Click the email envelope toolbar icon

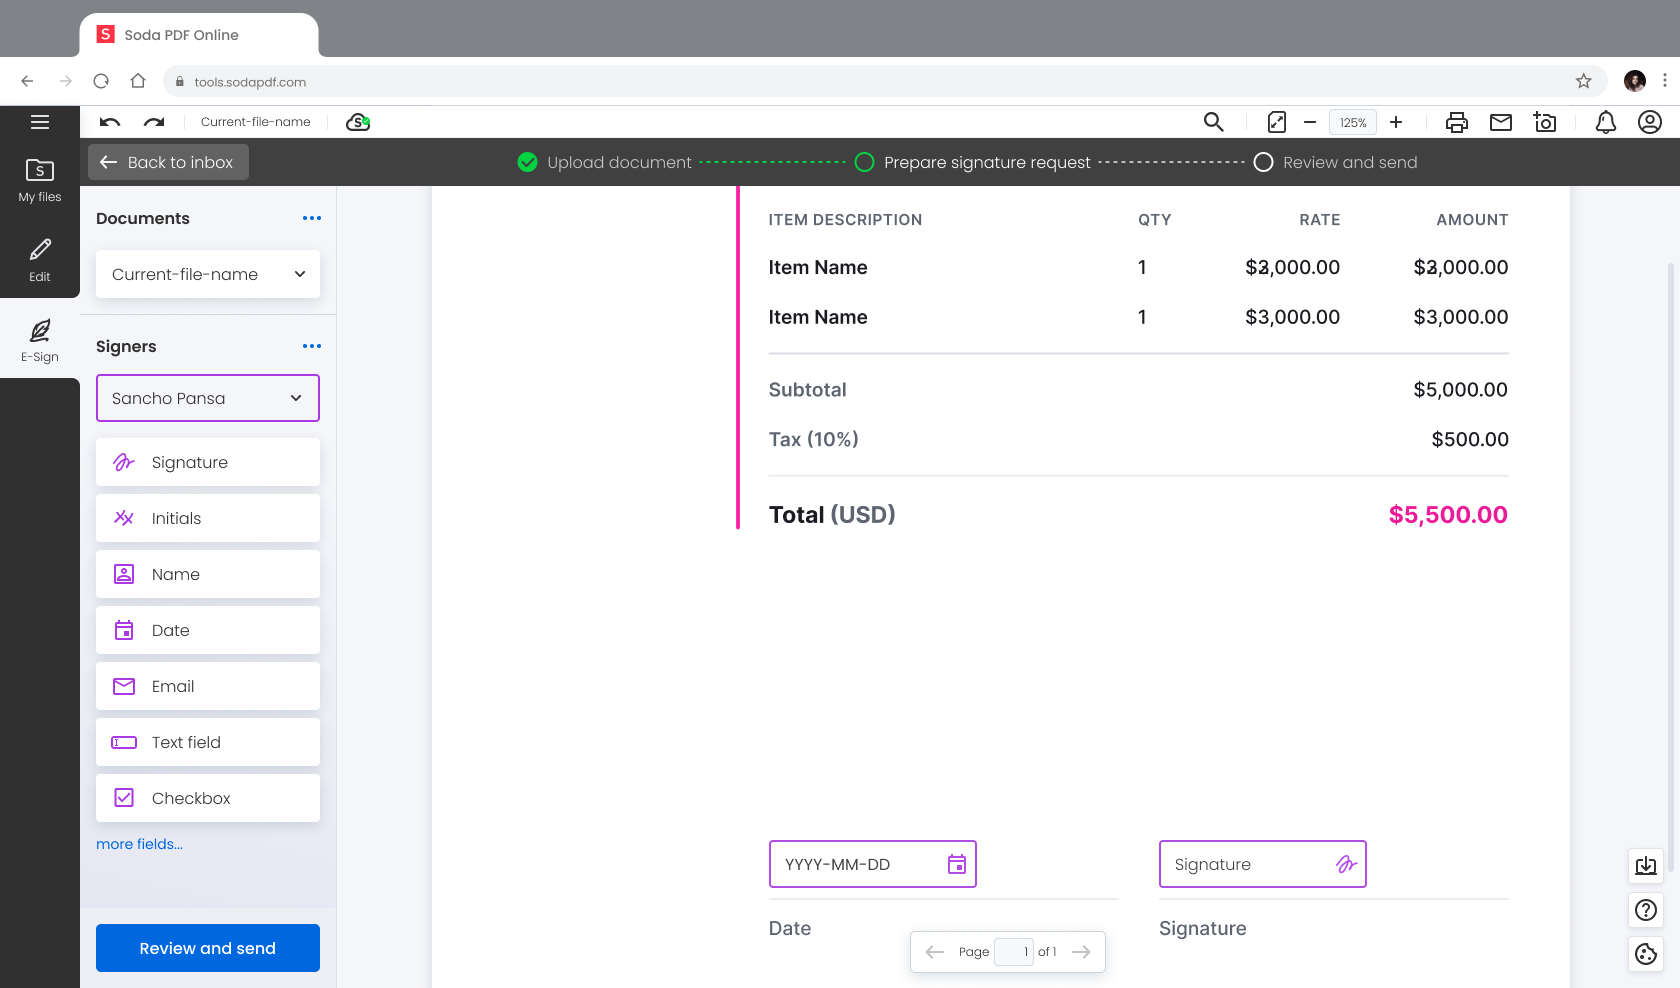pyautogui.click(x=1500, y=122)
